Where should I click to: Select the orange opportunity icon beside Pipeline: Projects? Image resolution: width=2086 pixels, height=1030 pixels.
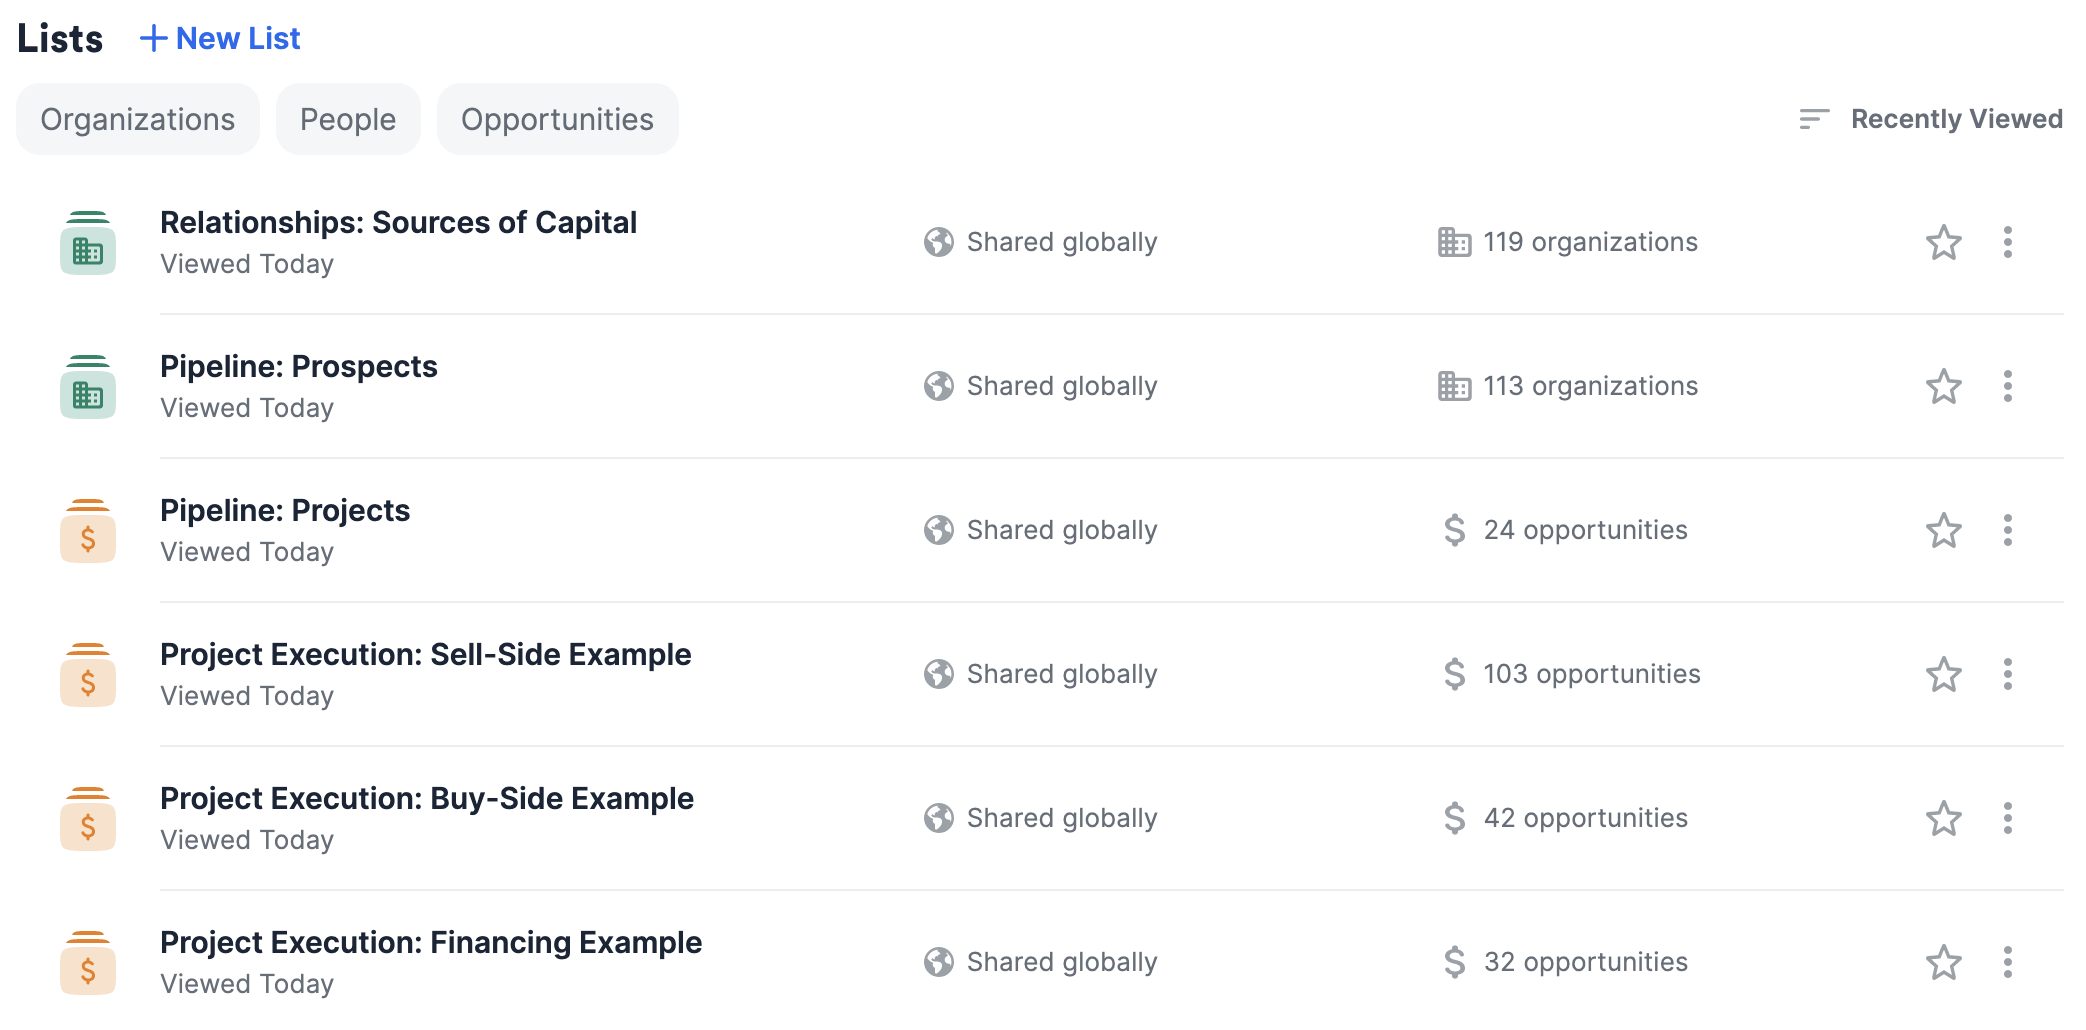coord(88,530)
